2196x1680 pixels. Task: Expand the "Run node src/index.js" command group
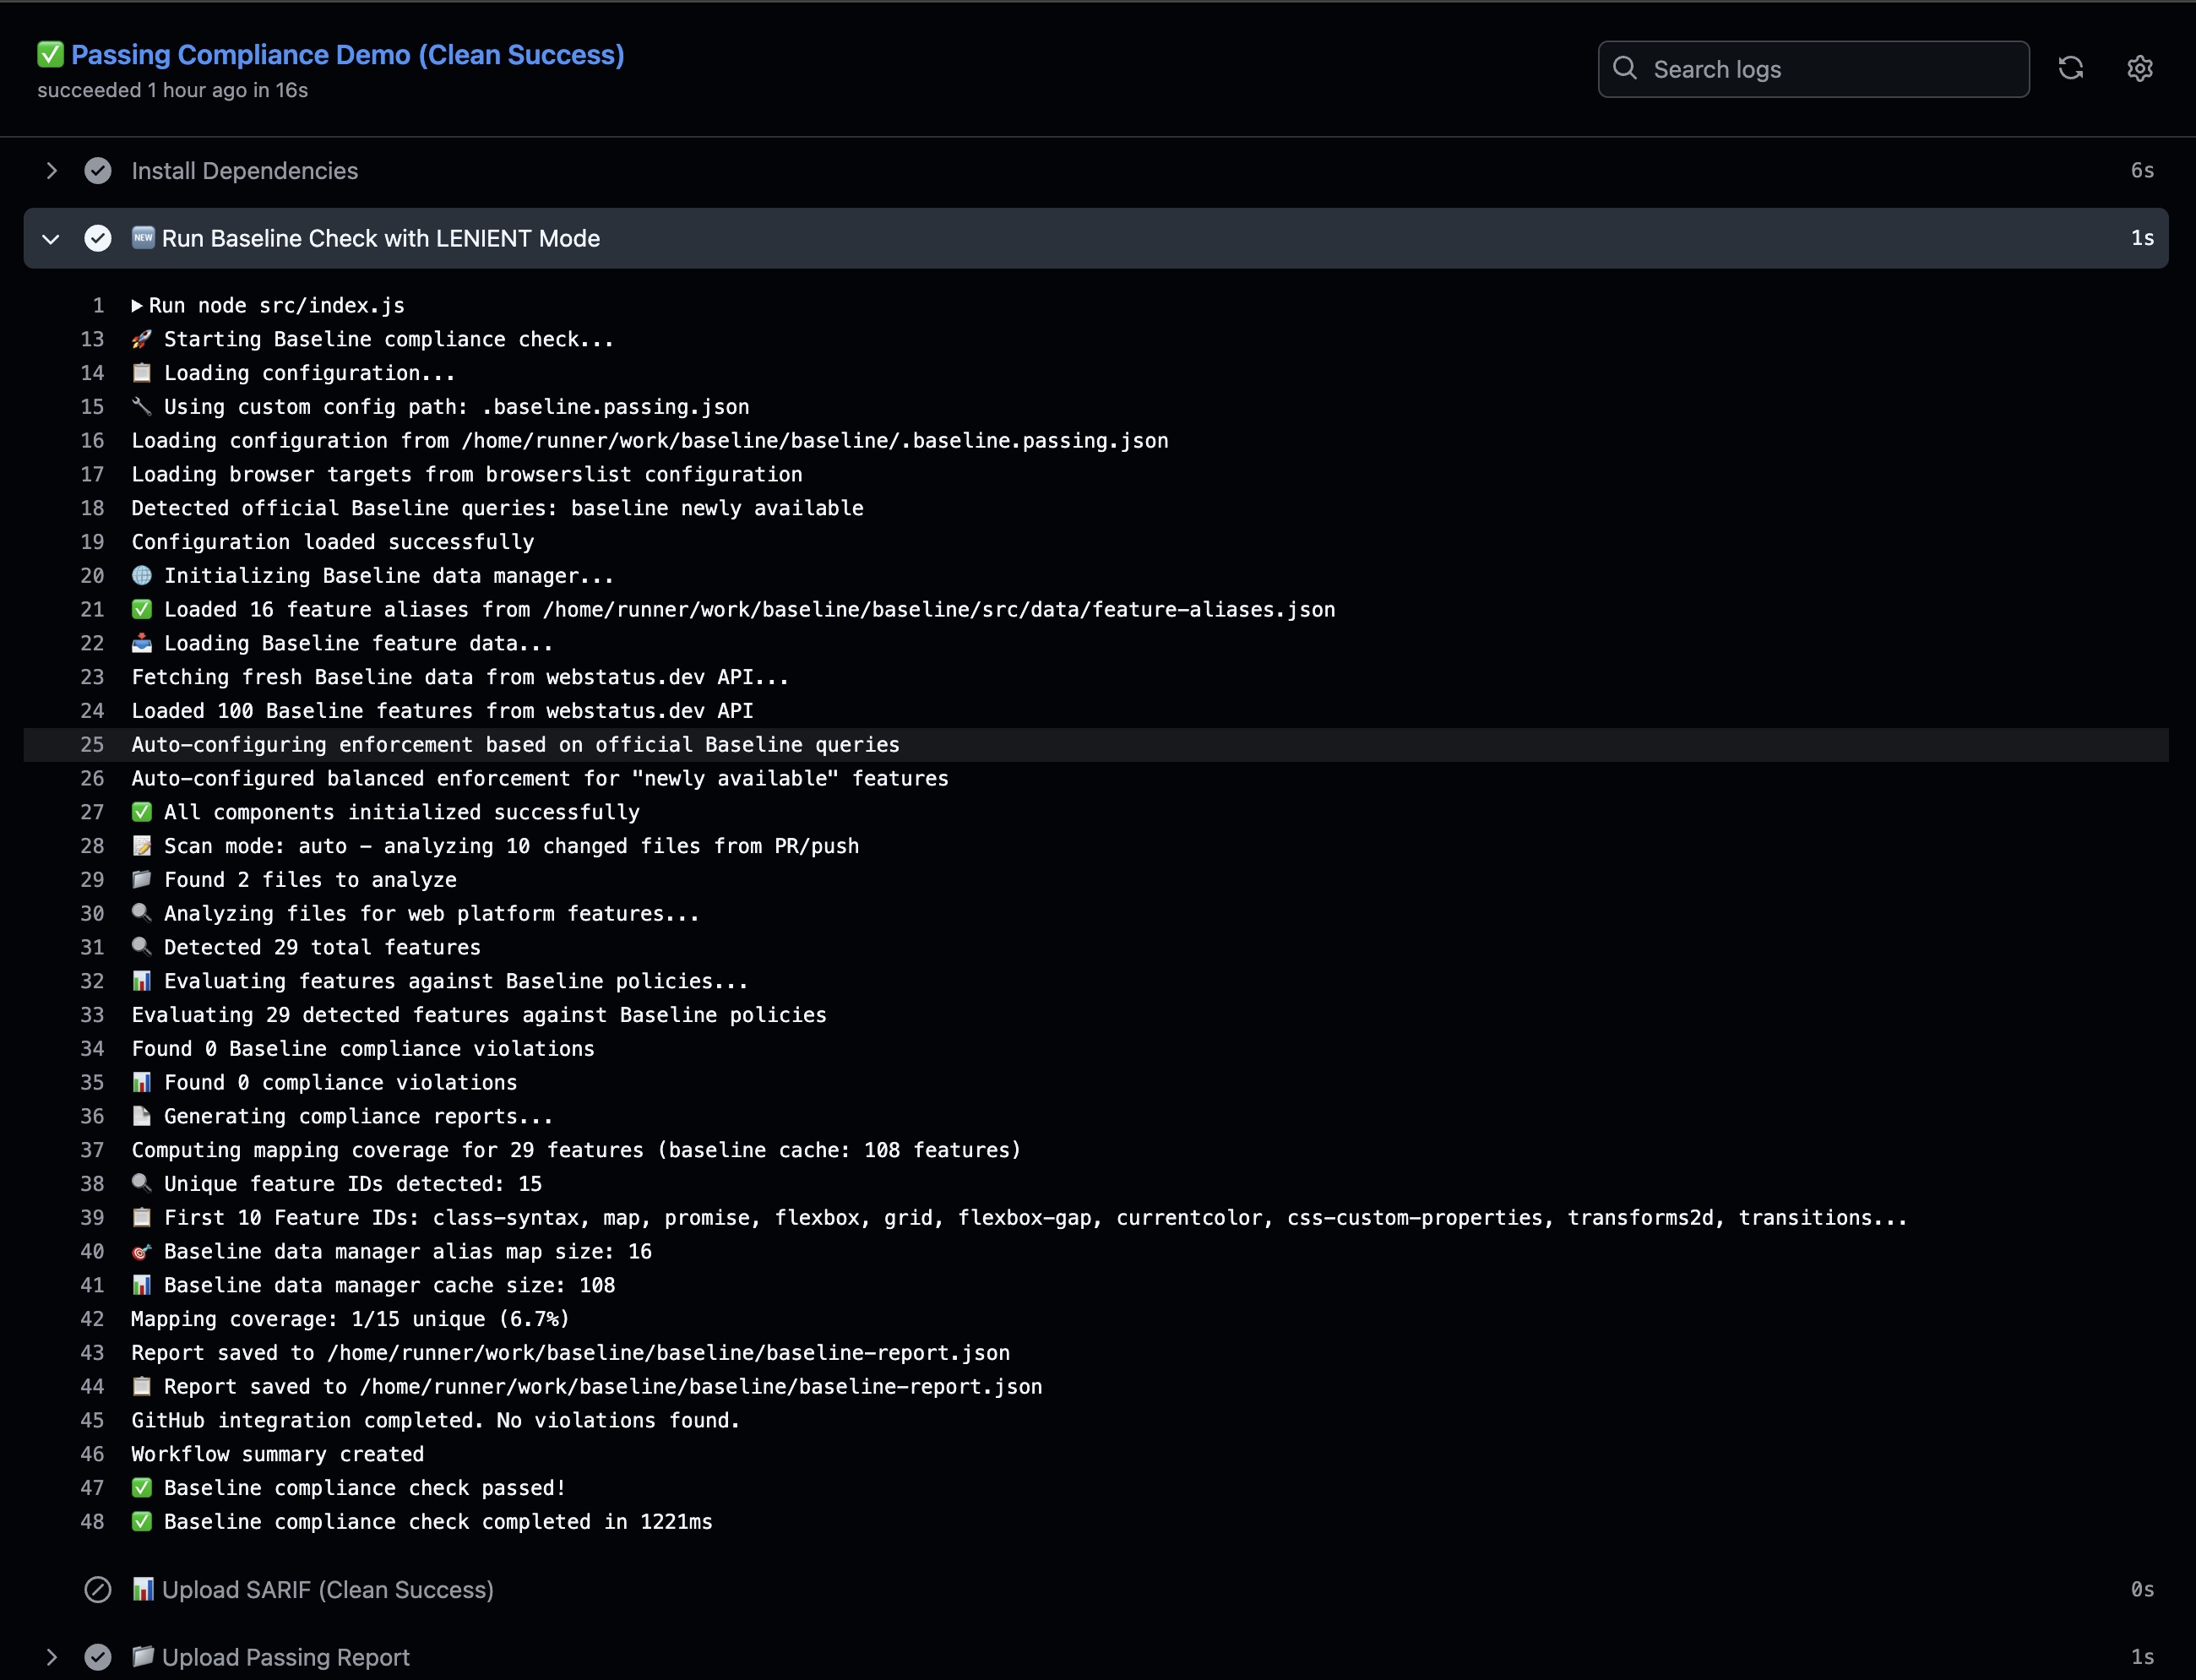tap(137, 306)
